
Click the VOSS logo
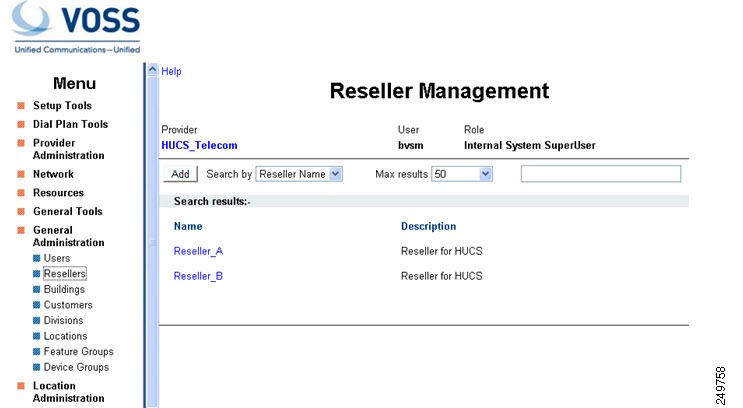click(x=77, y=27)
